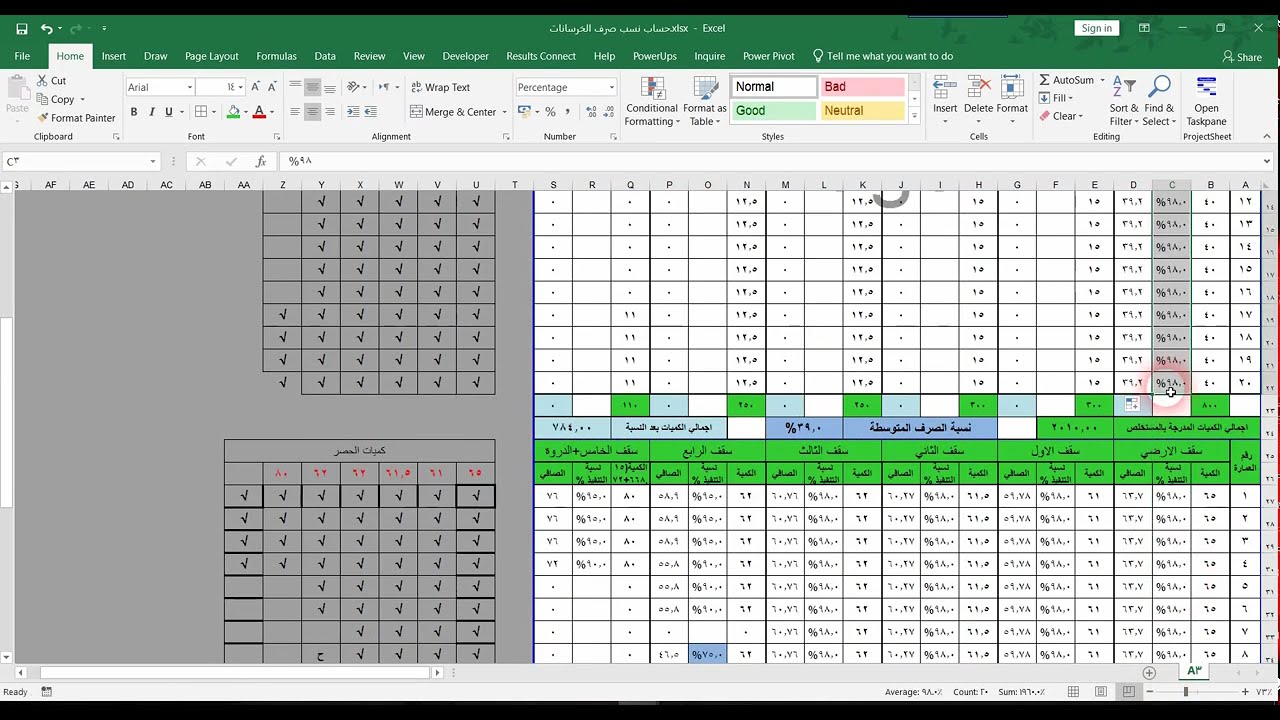The height and width of the screenshot is (720, 1280).
Task: Open Delete cells button
Action: pyautogui.click(x=978, y=101)
